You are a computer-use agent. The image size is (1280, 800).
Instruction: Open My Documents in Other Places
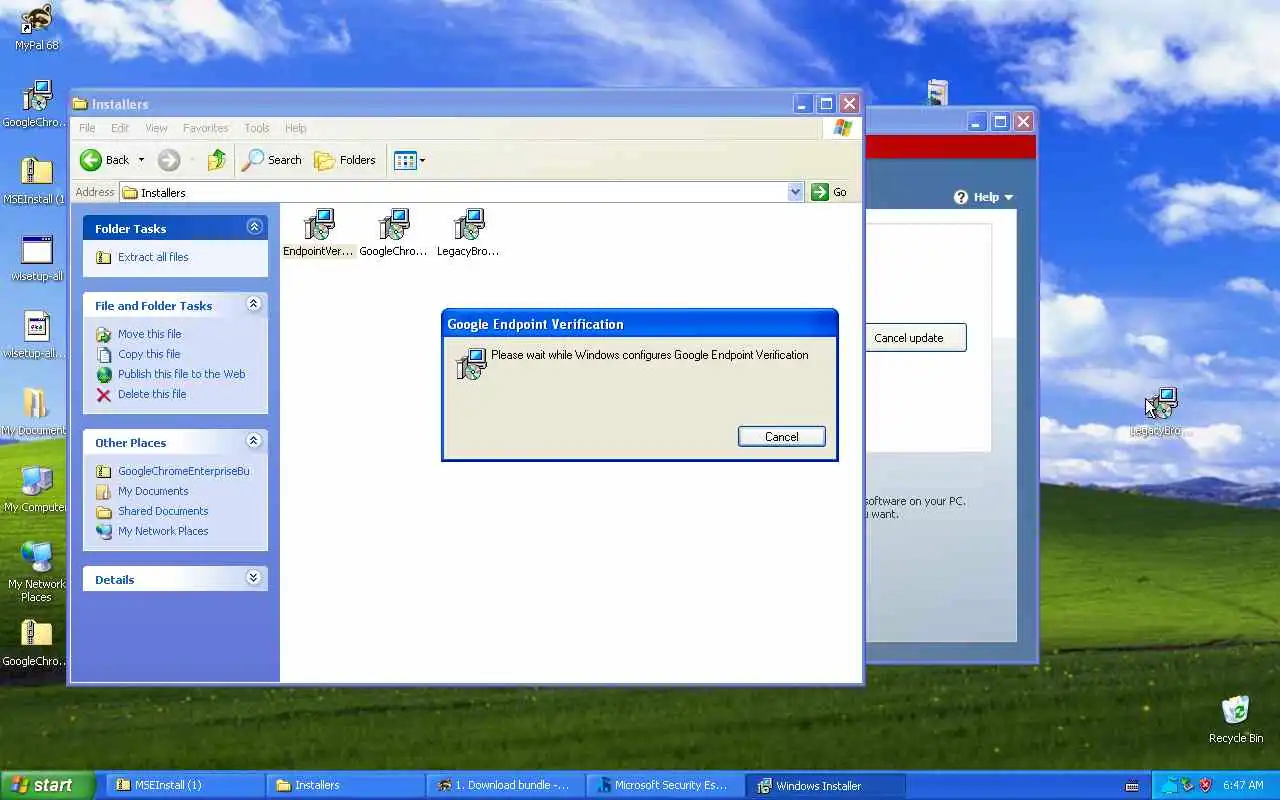153,491
